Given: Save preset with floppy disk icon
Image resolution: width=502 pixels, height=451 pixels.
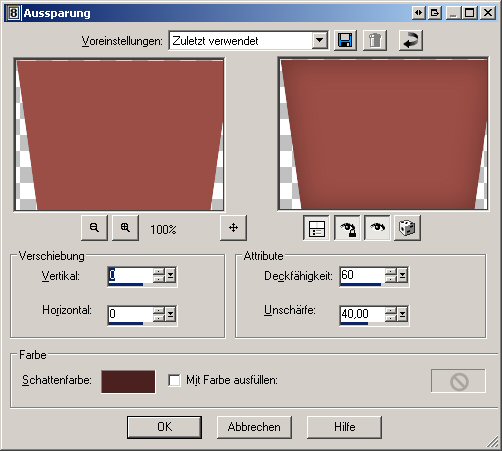Looking at the screenshot, I should pos(345,41).
